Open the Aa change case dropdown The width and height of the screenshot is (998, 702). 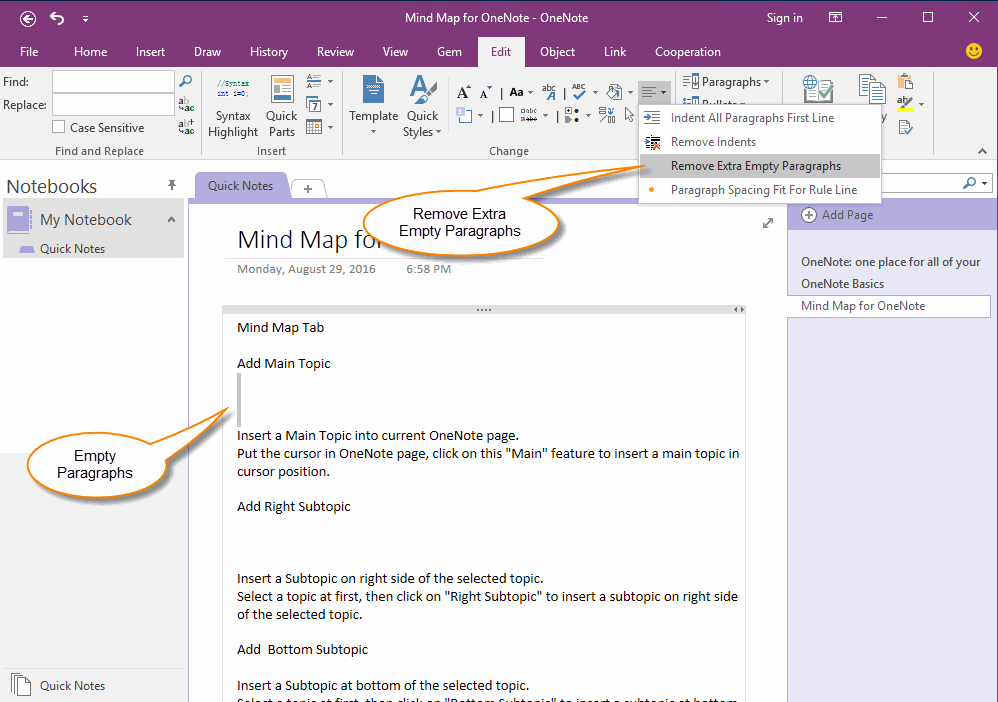pyautogui.click(x=521, y=92)
